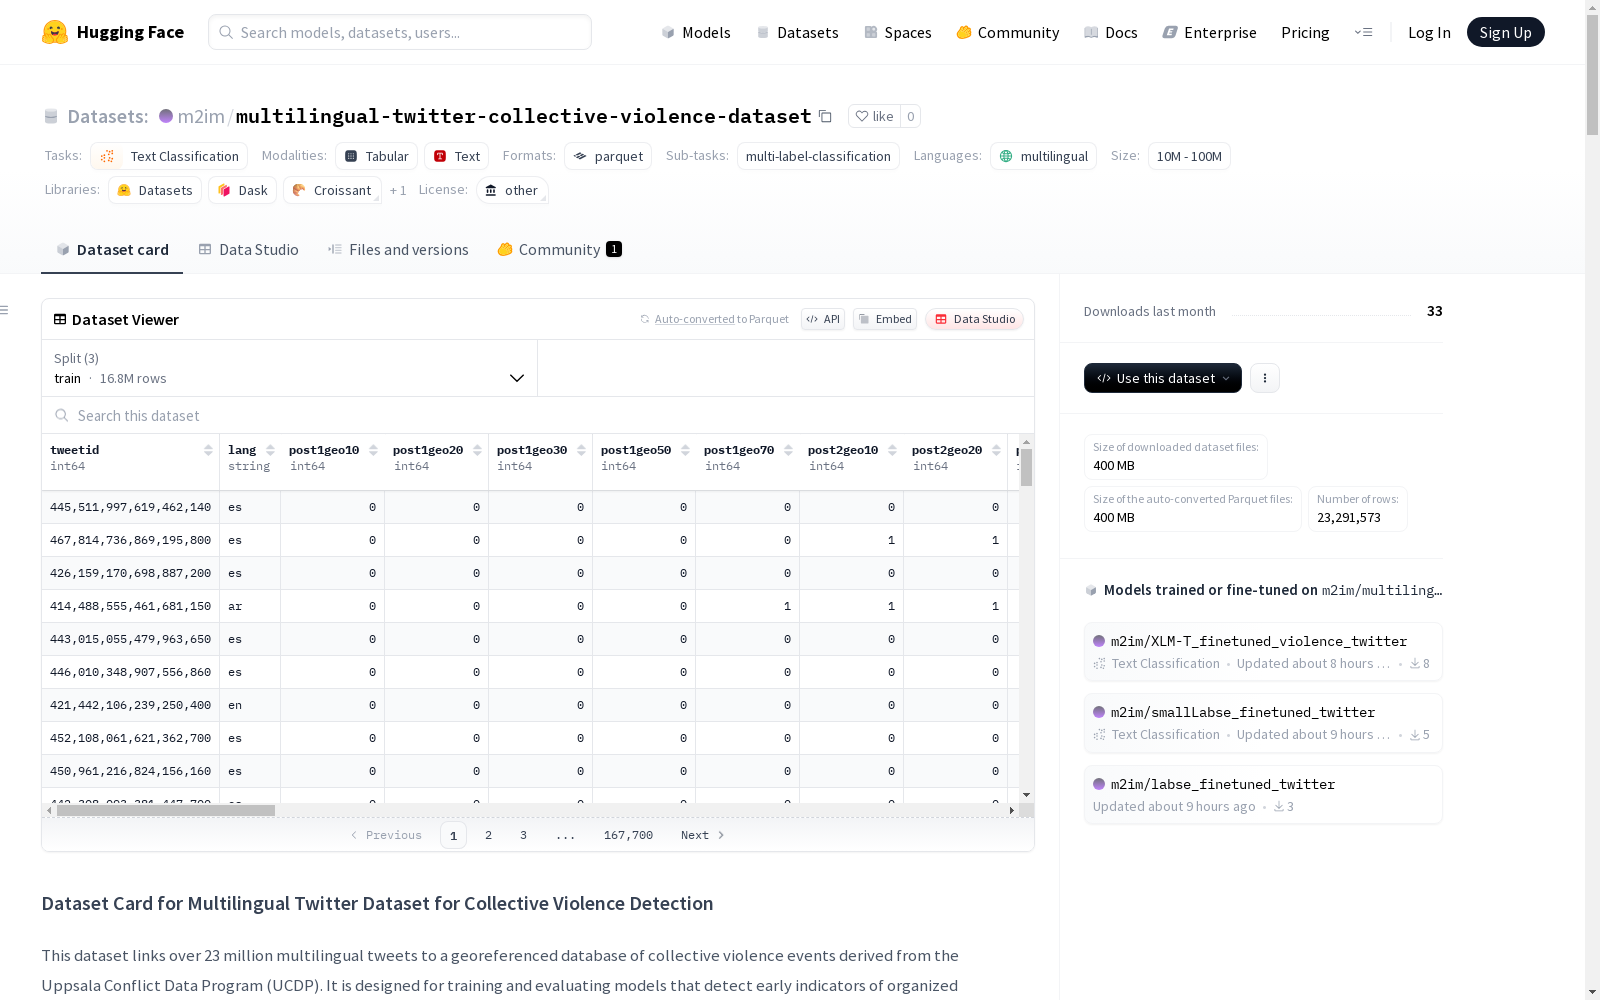Open the 'other' license tag
The width and height of the screenshot is (1600, 1000).
point(512,190)
